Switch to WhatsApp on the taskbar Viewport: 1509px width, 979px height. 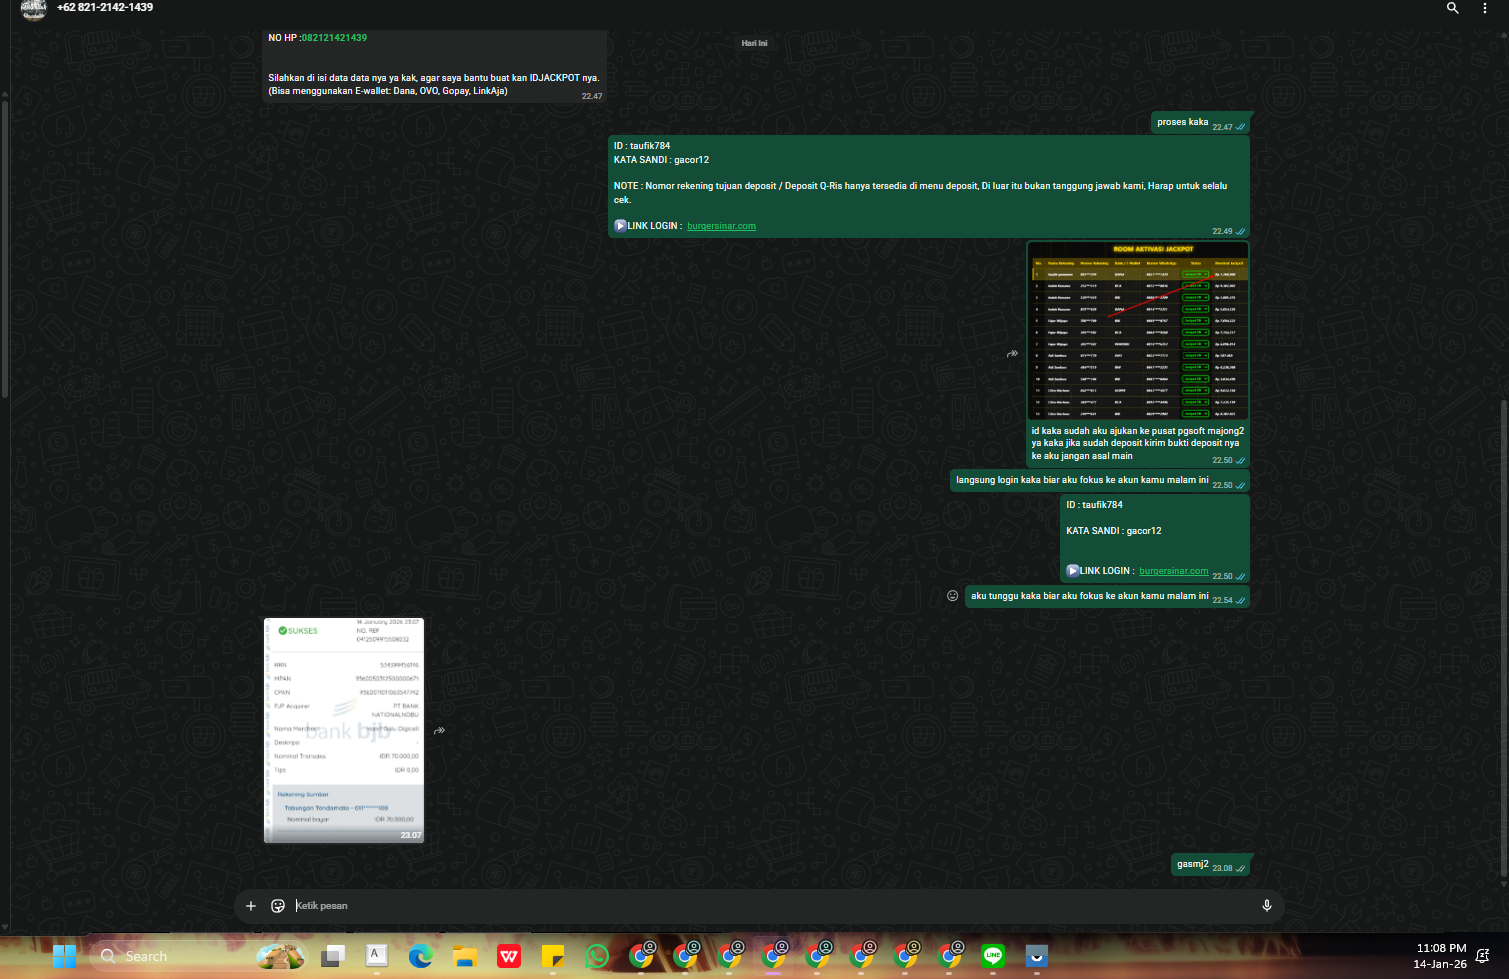(x=597, y=957)
